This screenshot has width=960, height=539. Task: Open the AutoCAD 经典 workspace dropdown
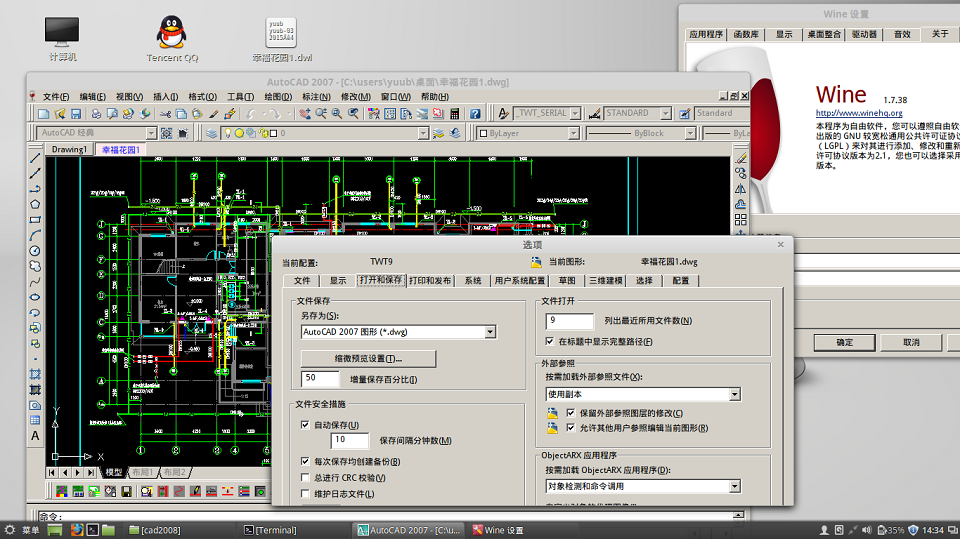pyautogui.click(x=151, y=133)
